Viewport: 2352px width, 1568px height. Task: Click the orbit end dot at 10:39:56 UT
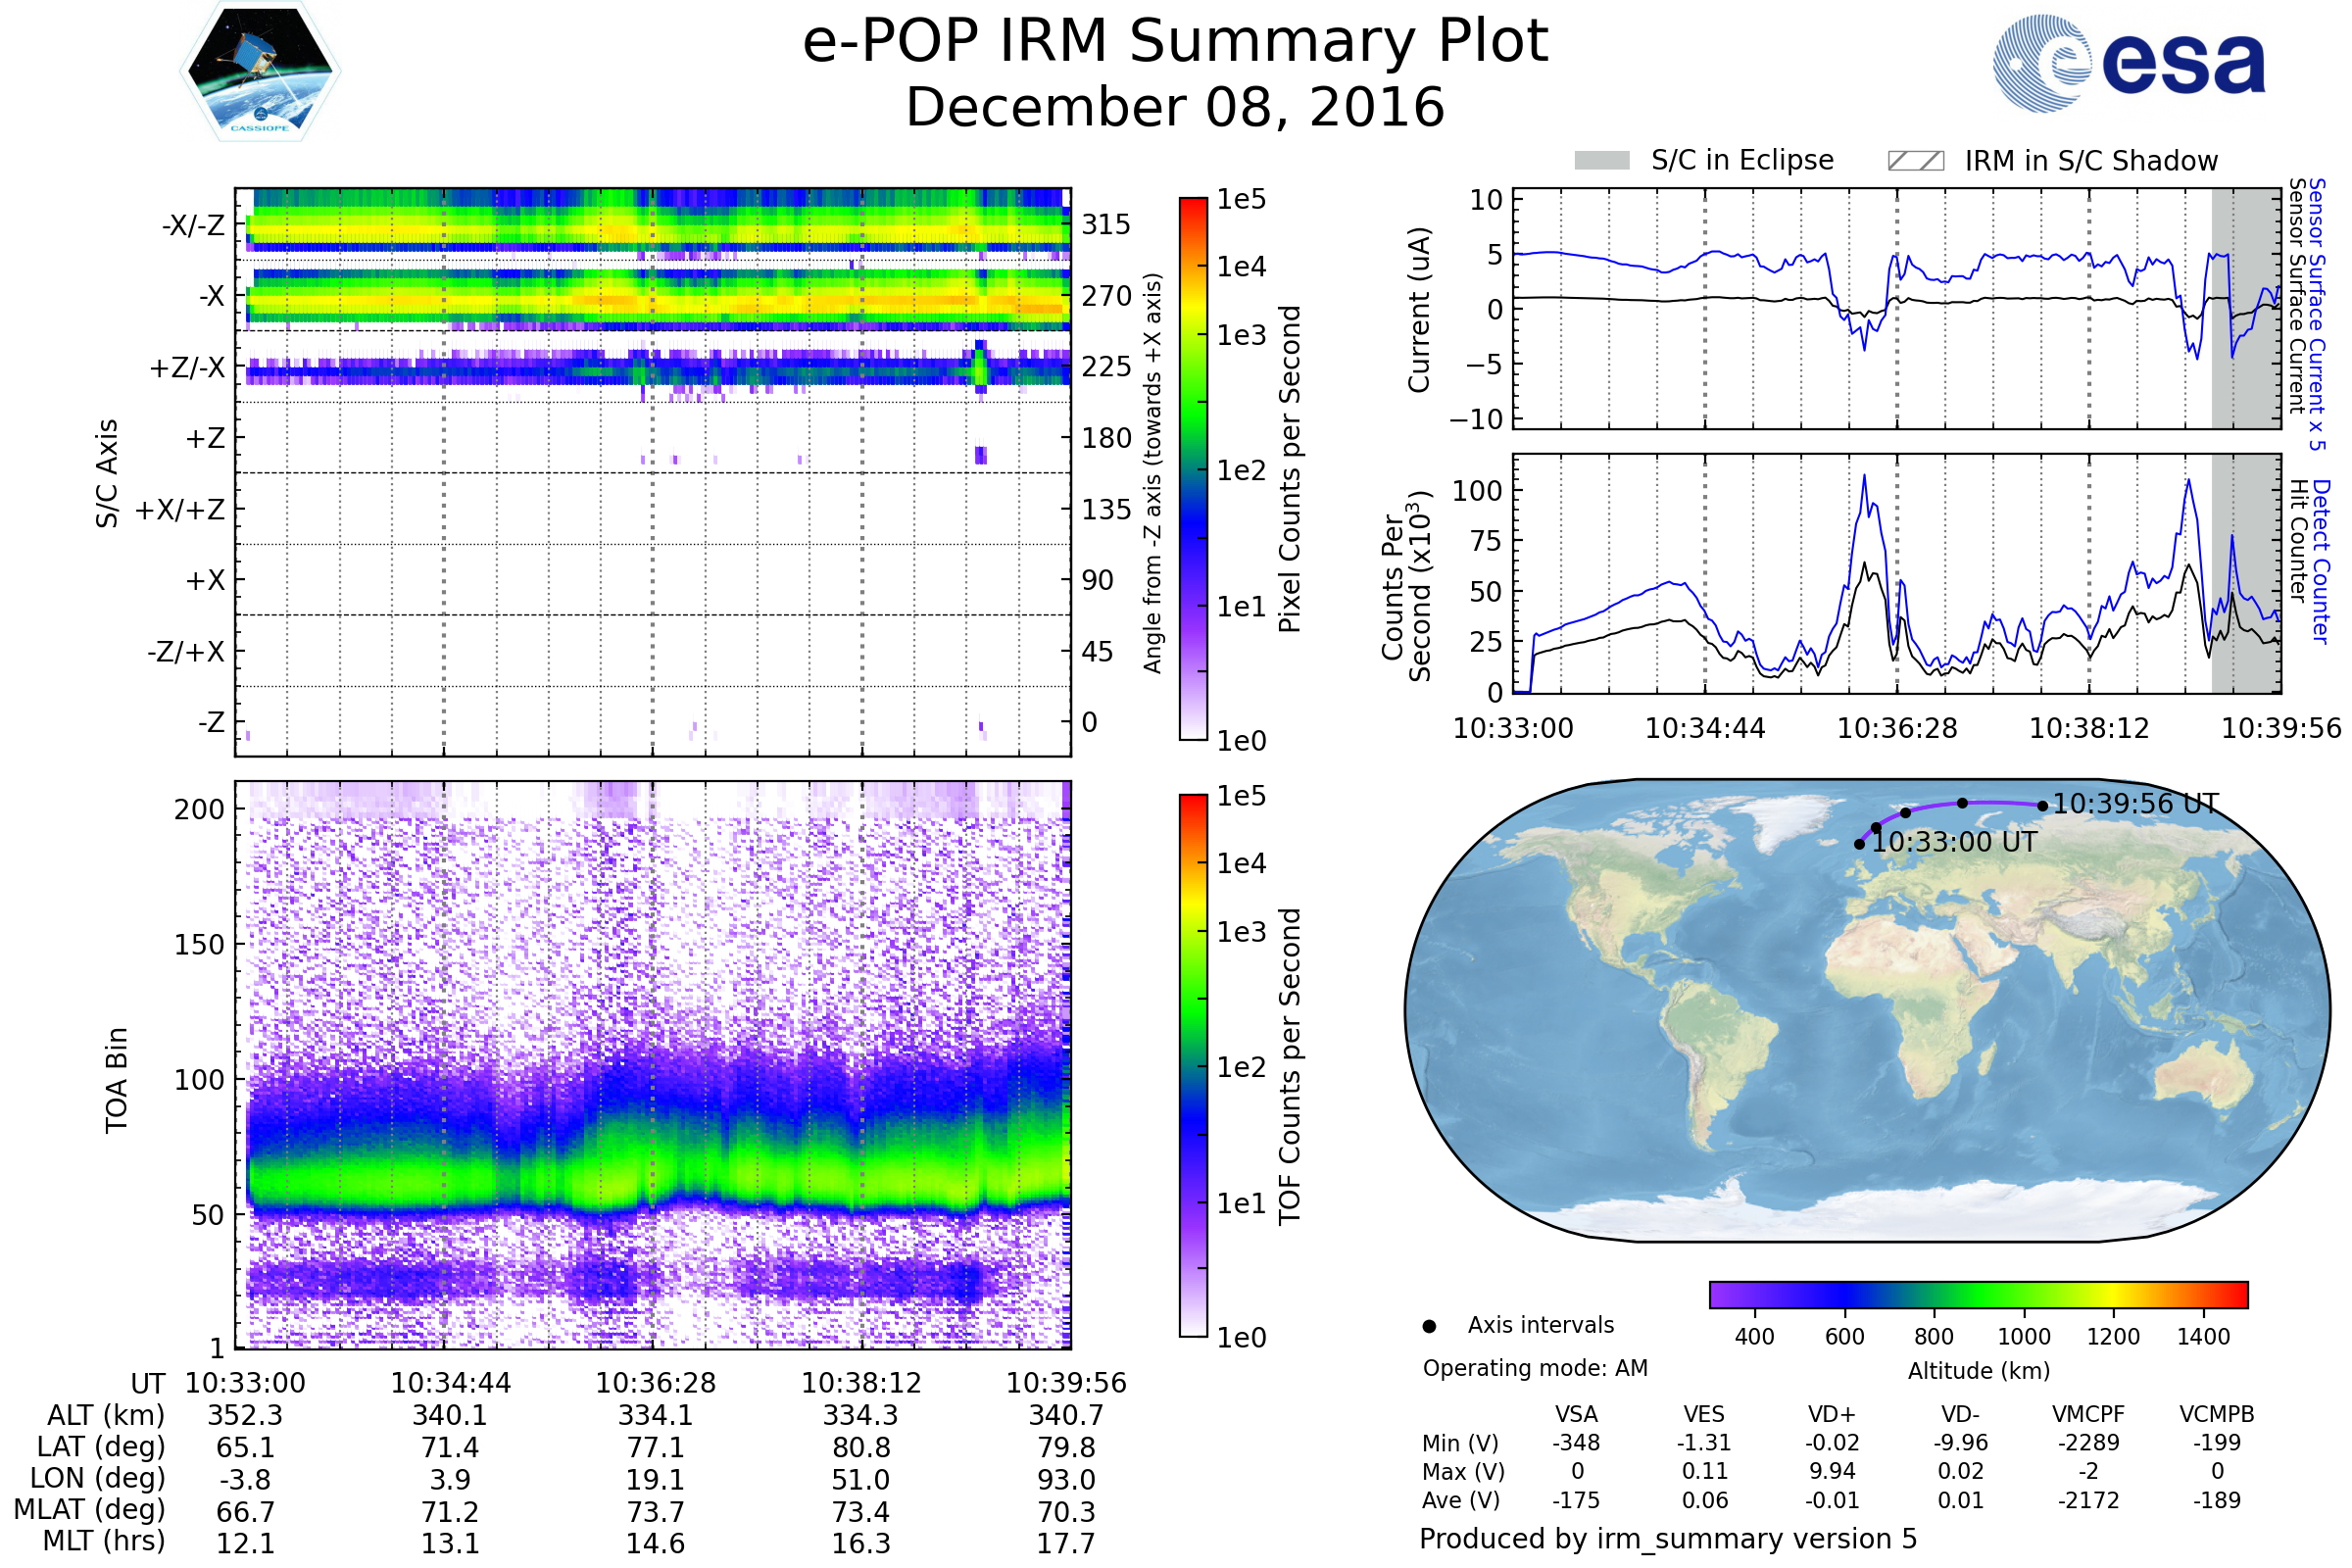pyautogui.click(x=2042, y=806)
